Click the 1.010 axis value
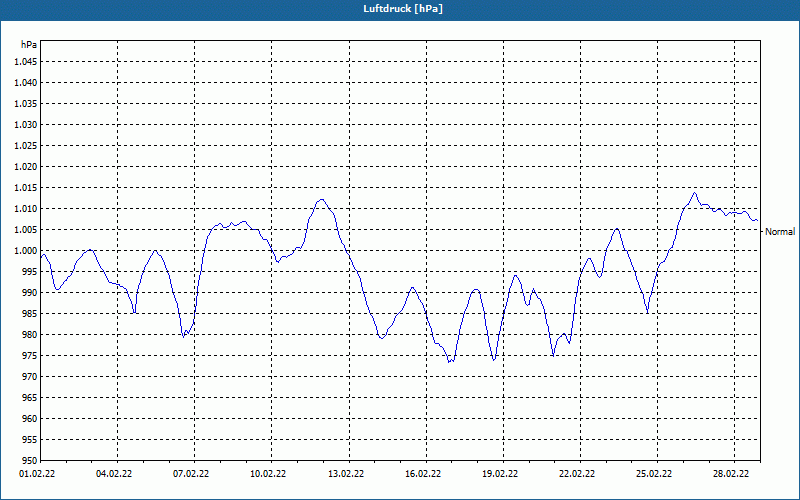Viewport: 800px width, 500px height. [26, 209]
